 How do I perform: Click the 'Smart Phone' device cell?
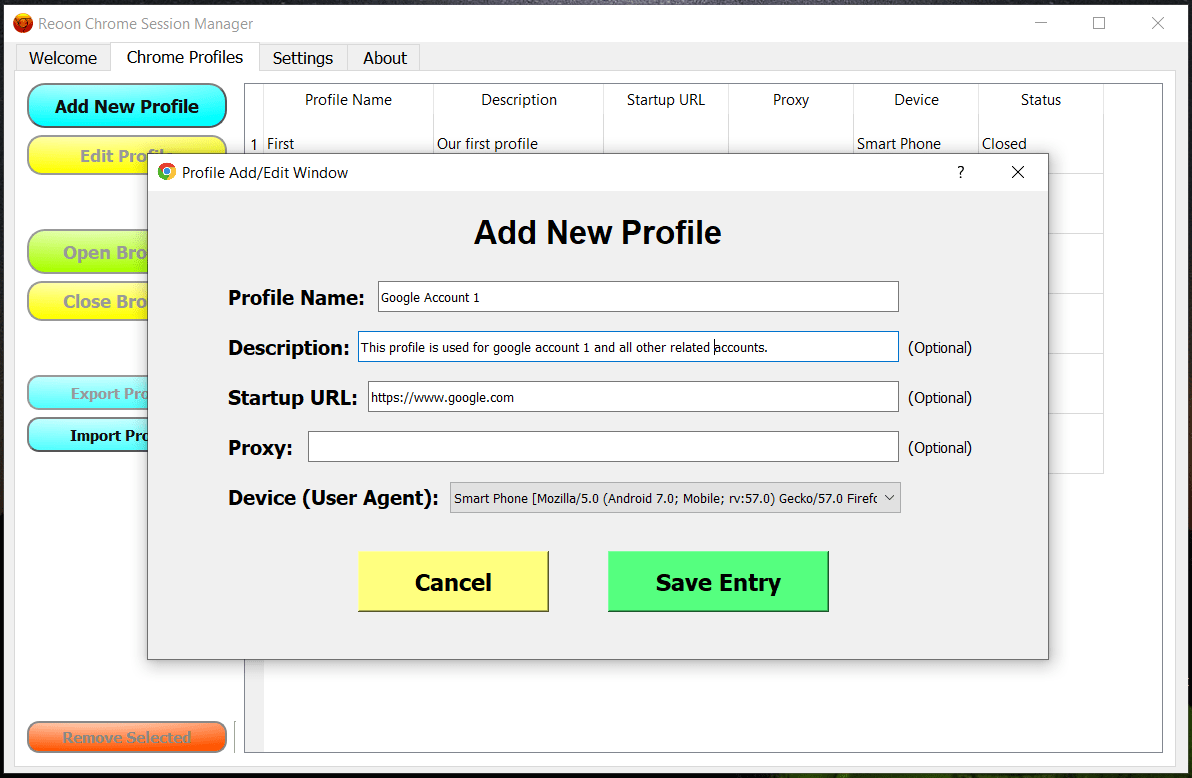pos(916,143)
